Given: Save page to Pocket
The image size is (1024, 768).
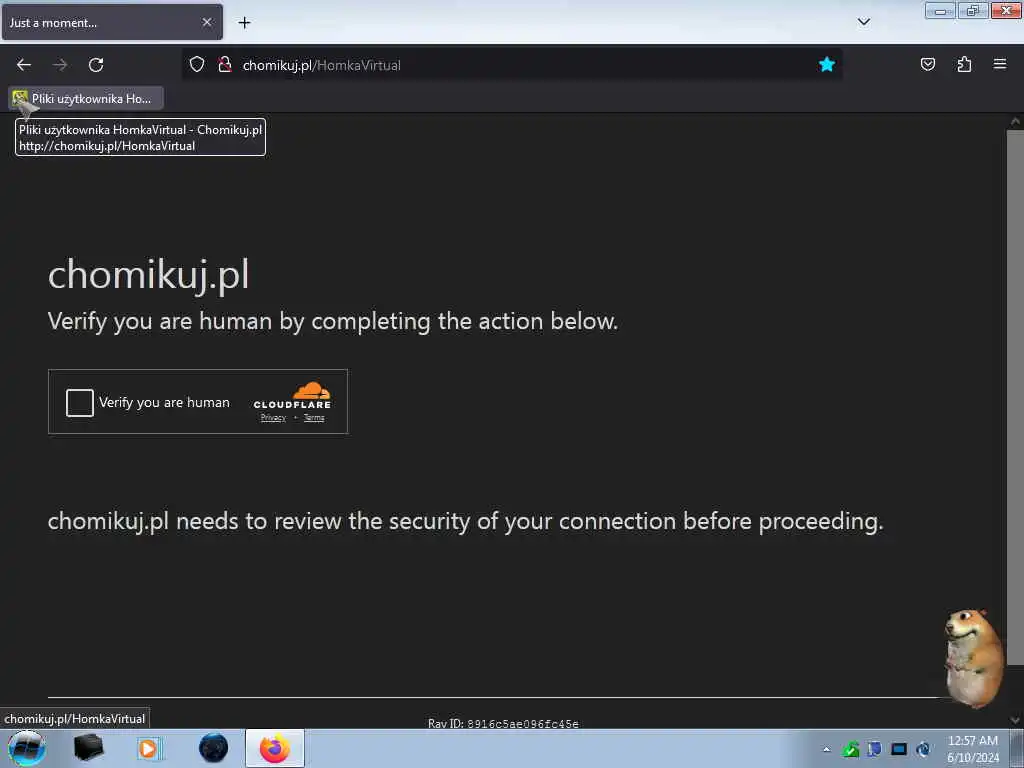Looking at the screenshot, I should click(927, 64).
